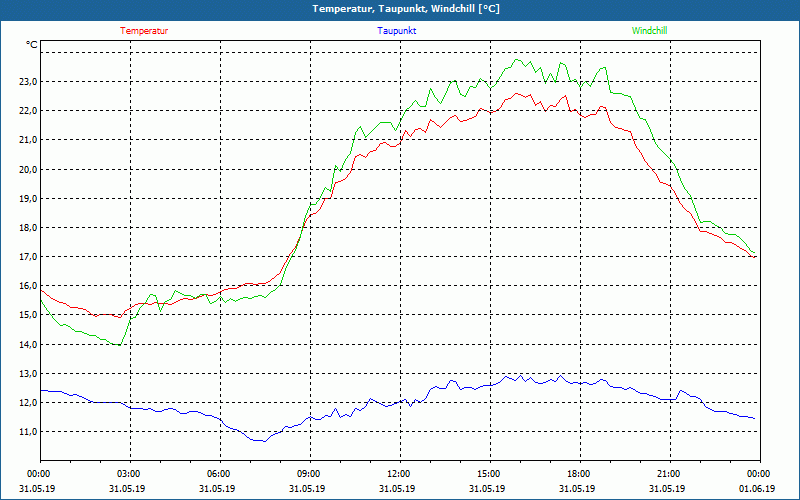Click the 12,0 y-axis value
This screenshot has width=800, height=500.
pyautogui.click(x=28, y=403)
